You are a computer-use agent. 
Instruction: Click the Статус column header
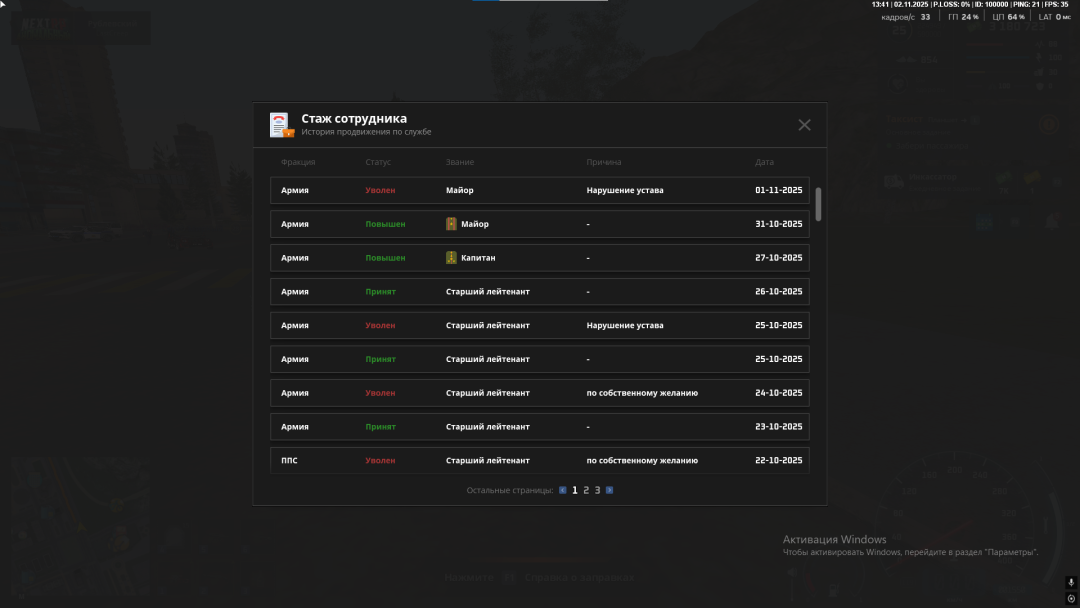tap(378, 162)
